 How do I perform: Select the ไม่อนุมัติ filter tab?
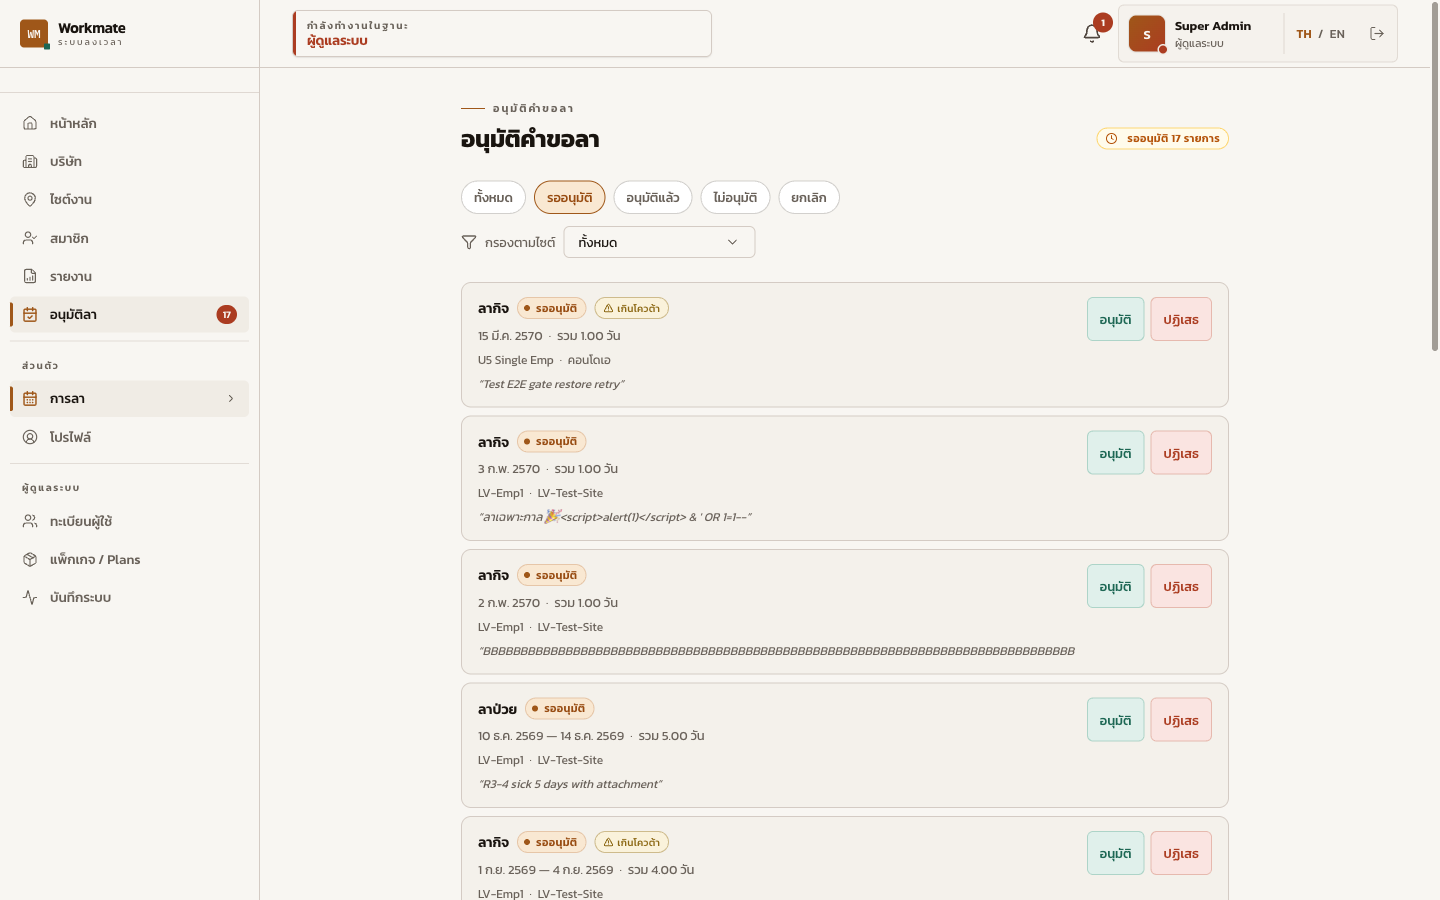(x=735, y=197)
